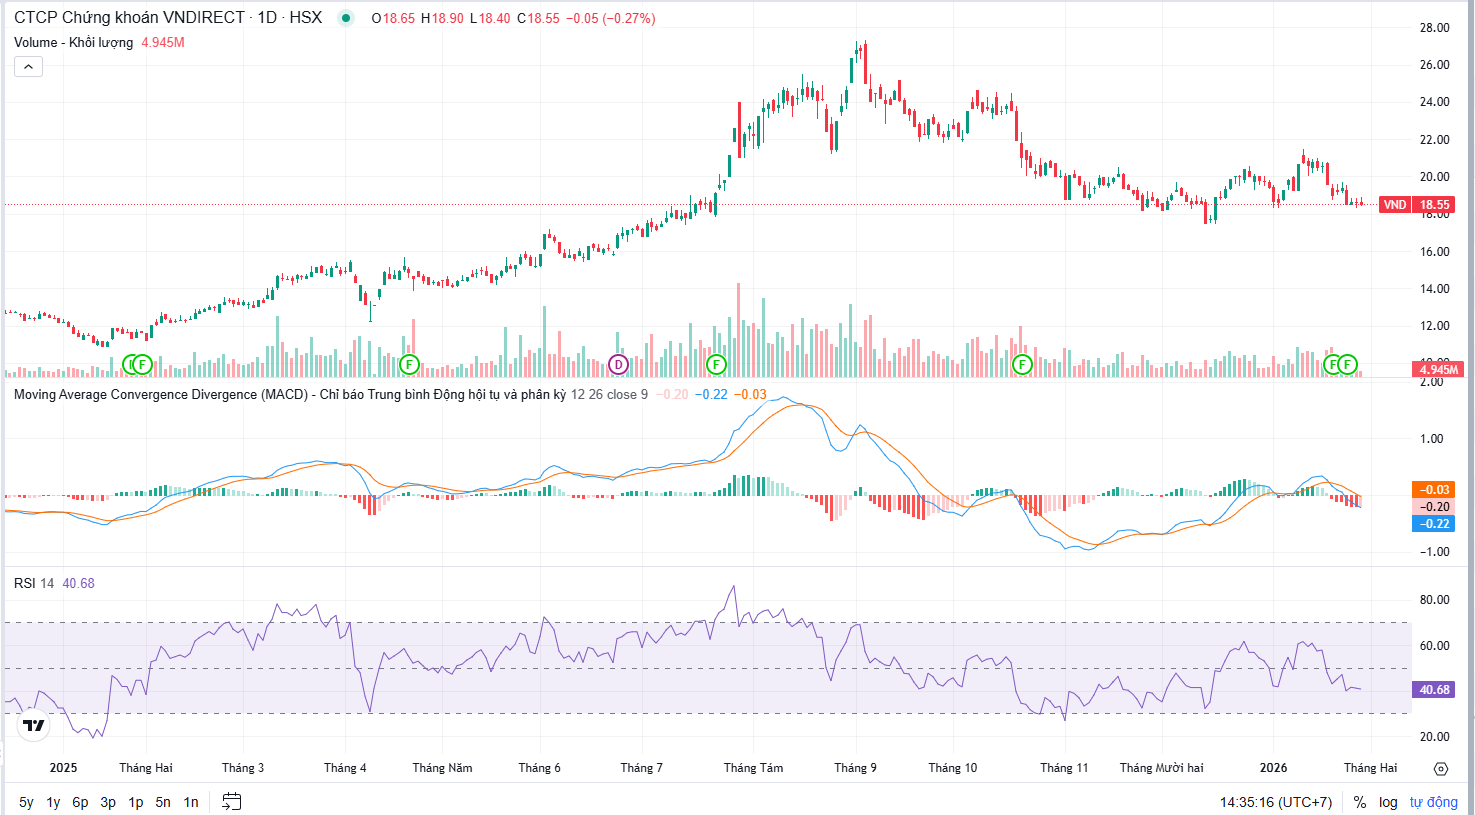Click the green market status dot

coord(346,18)
